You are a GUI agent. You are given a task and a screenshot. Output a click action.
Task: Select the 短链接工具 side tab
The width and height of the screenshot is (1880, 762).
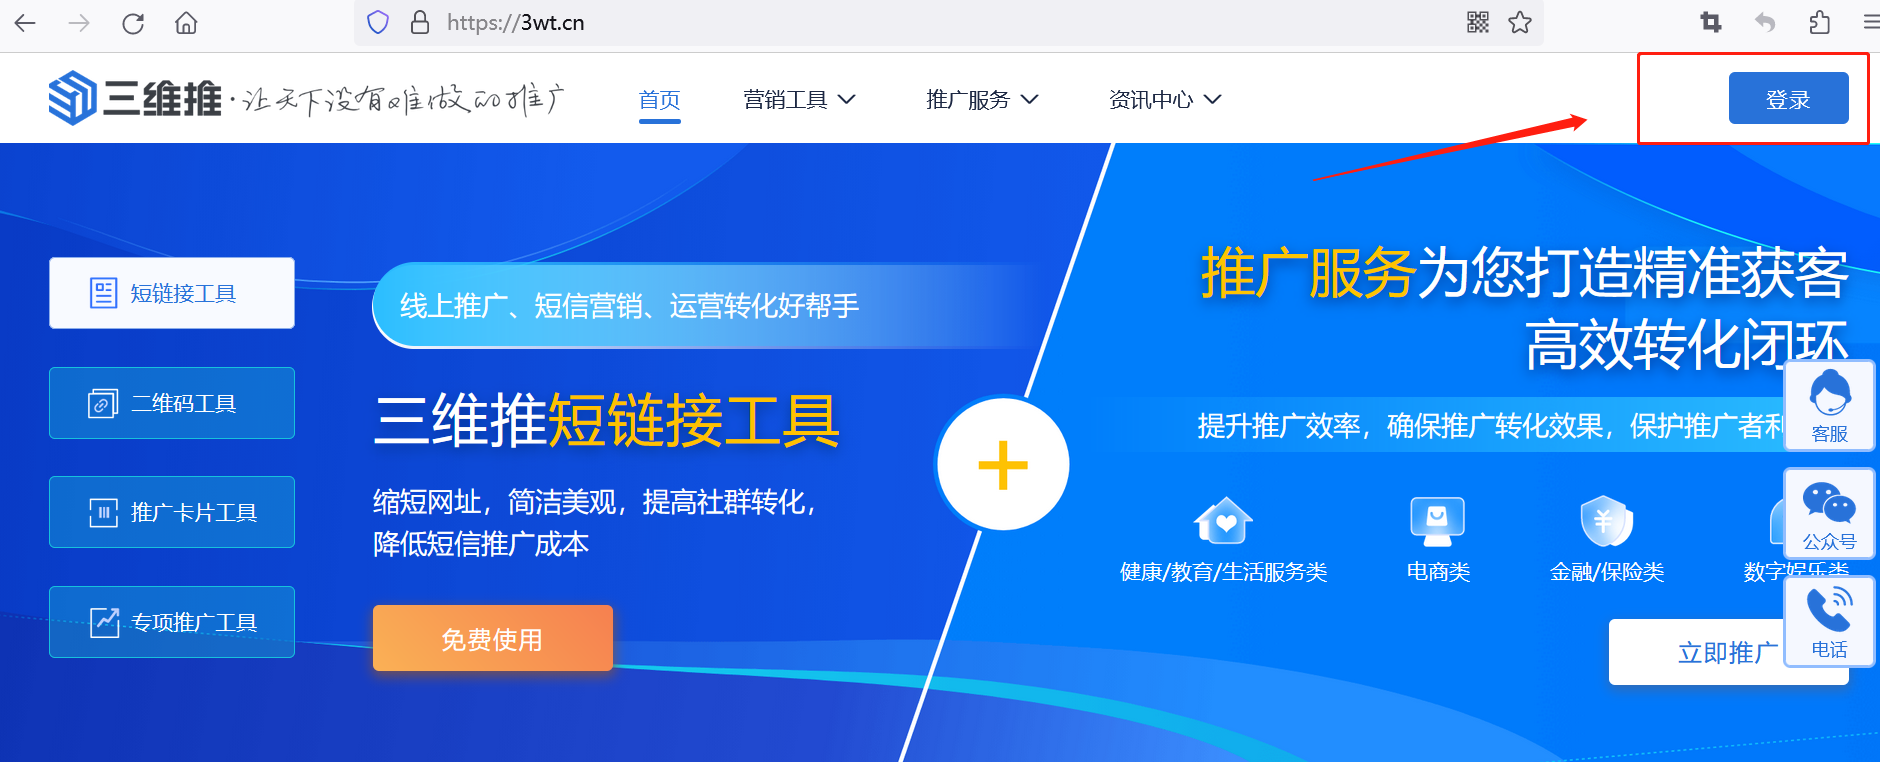pos(172,293)
